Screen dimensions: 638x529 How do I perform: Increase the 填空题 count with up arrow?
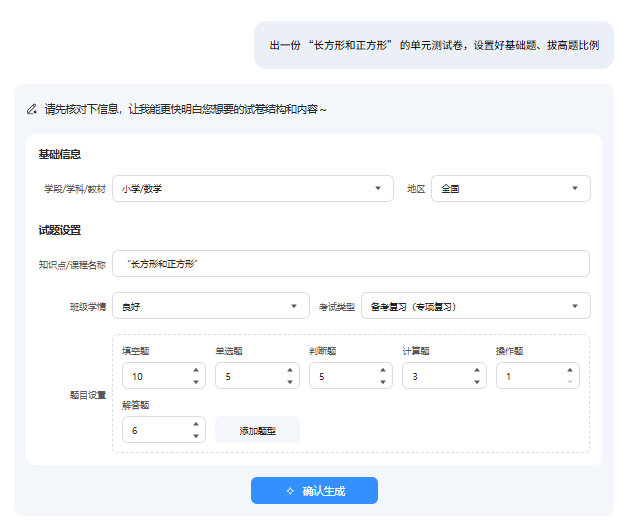click(196, 370)
